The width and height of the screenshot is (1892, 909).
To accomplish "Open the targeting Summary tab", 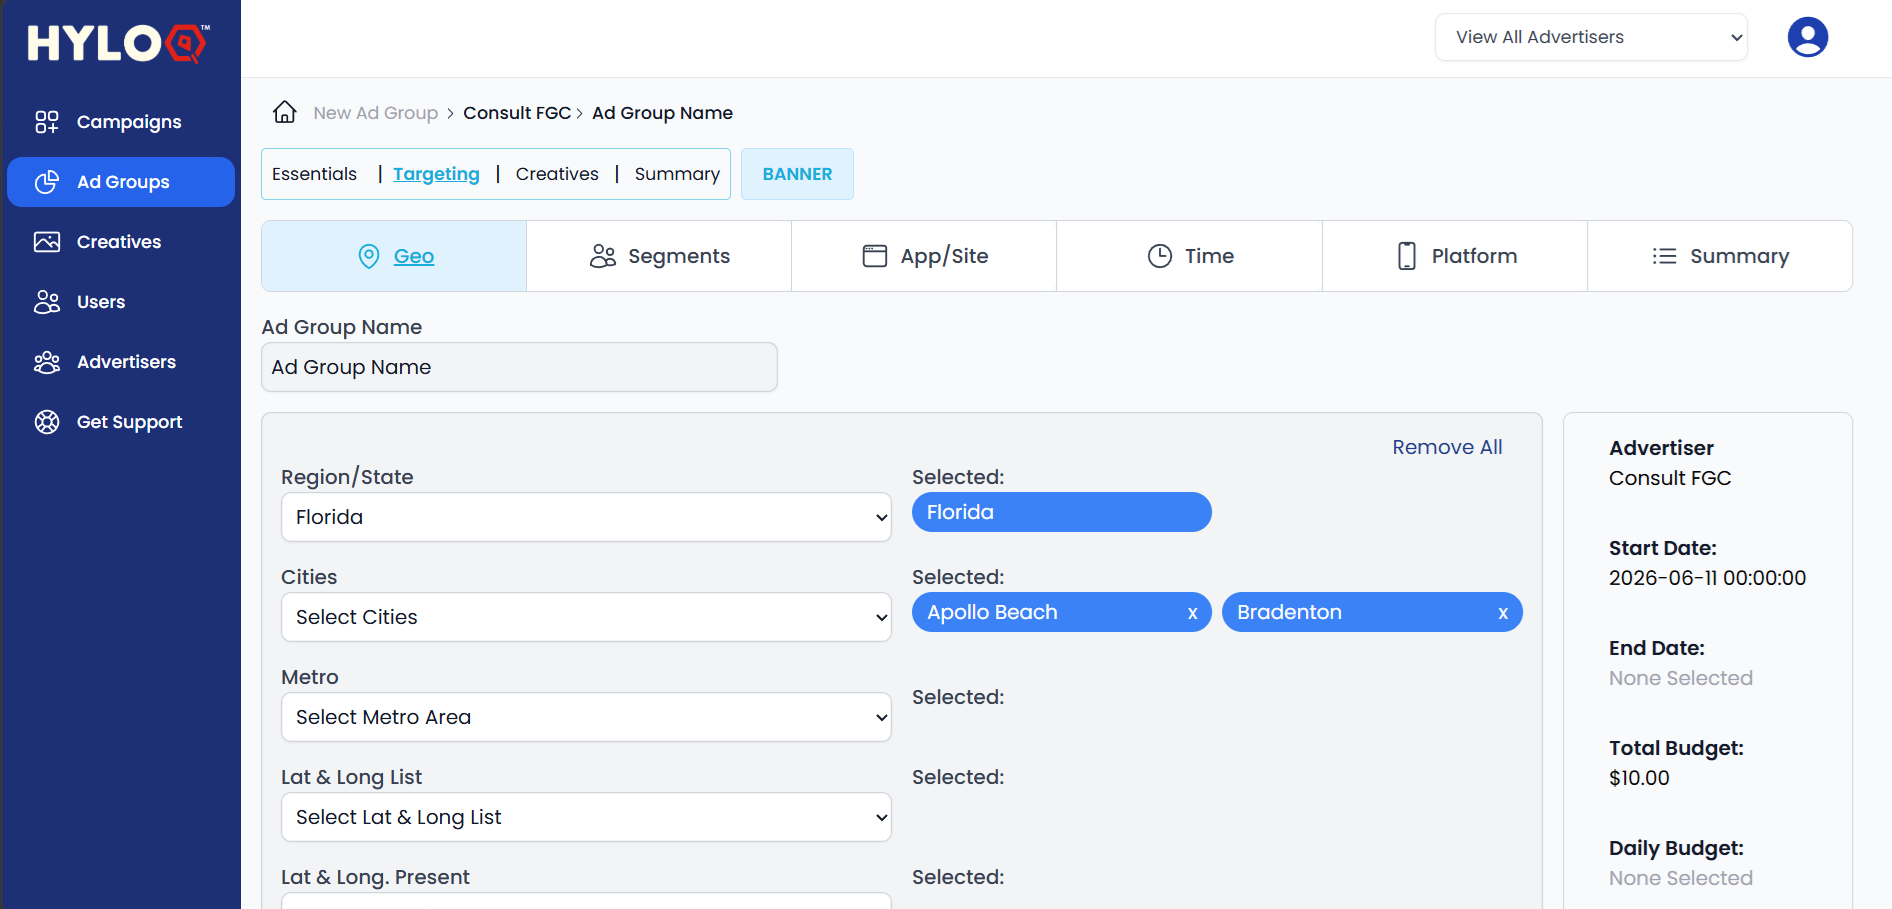I will click(x=1720, y=256).
